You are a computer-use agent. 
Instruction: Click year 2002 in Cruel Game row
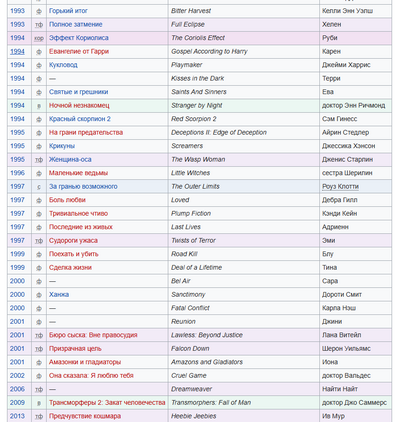(17, 375)
